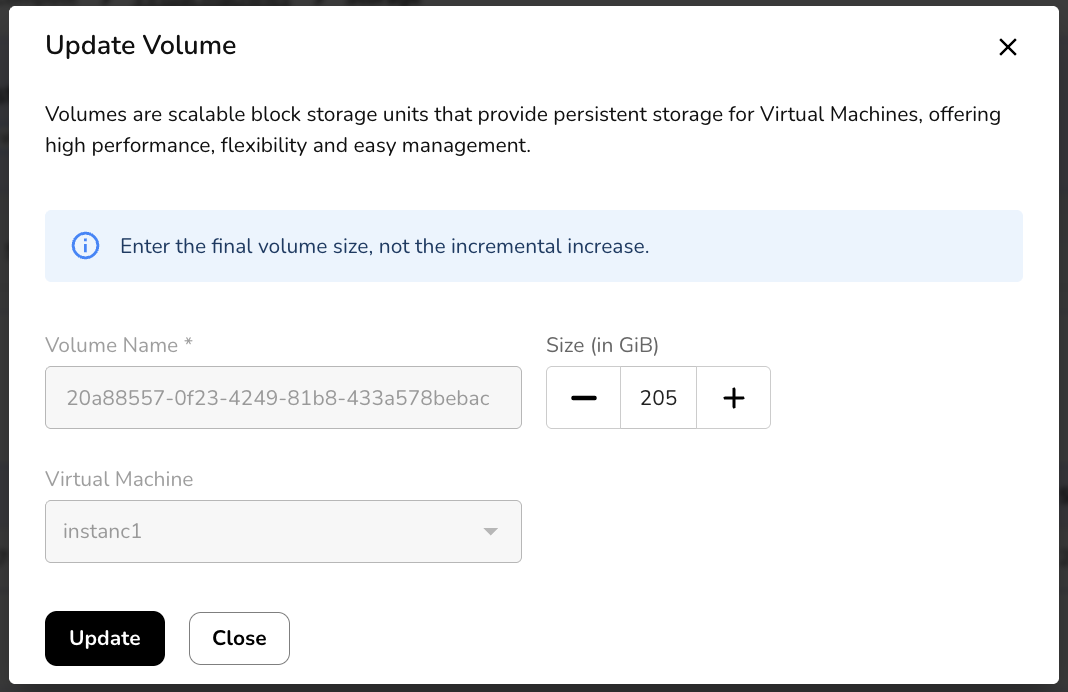The width and height of the screenshot is (1068, 692).
Task: Click the disabled Volume Name input field
Action: [x=283, y=398]
